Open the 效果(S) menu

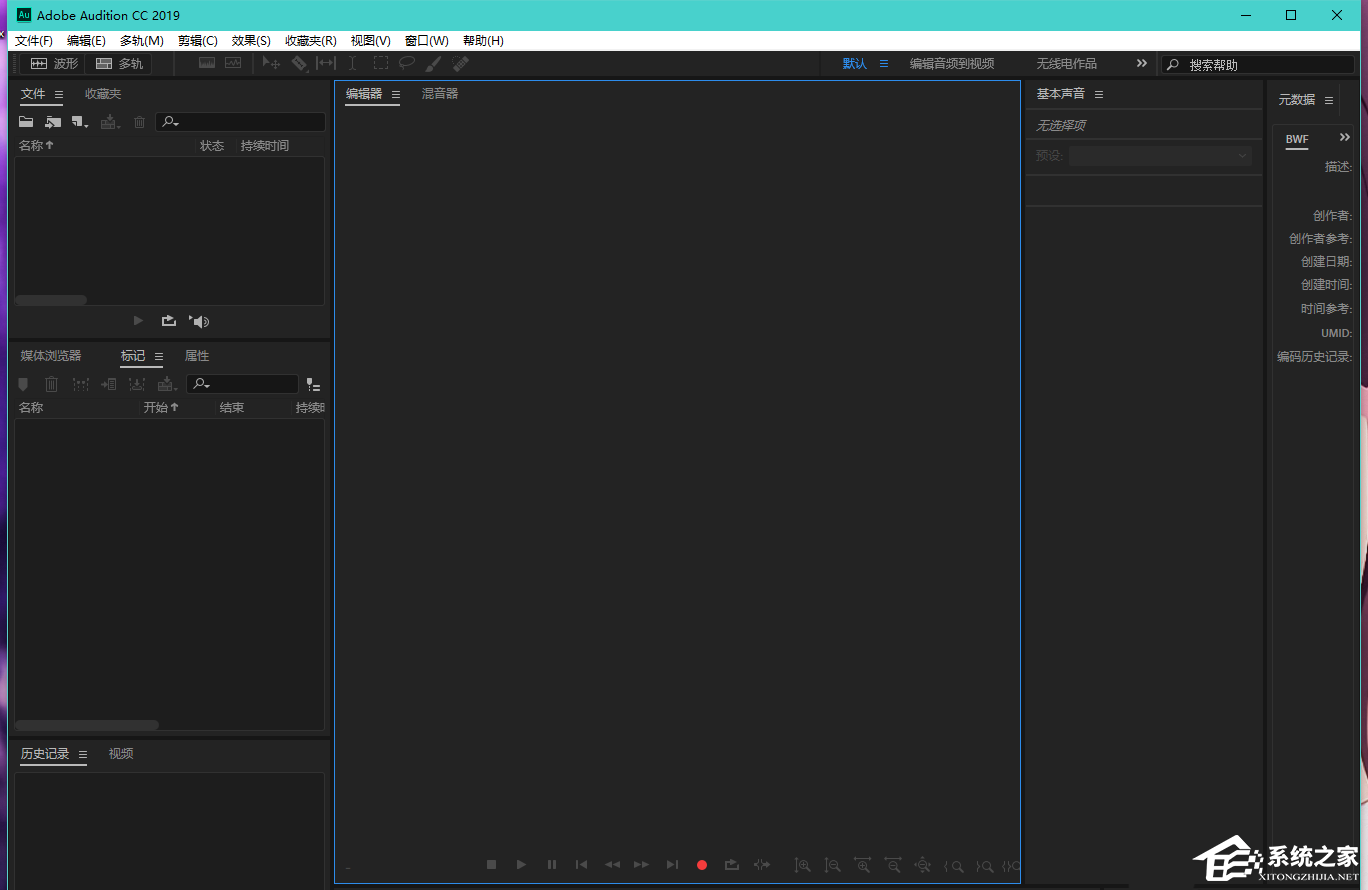coord(250,40)
